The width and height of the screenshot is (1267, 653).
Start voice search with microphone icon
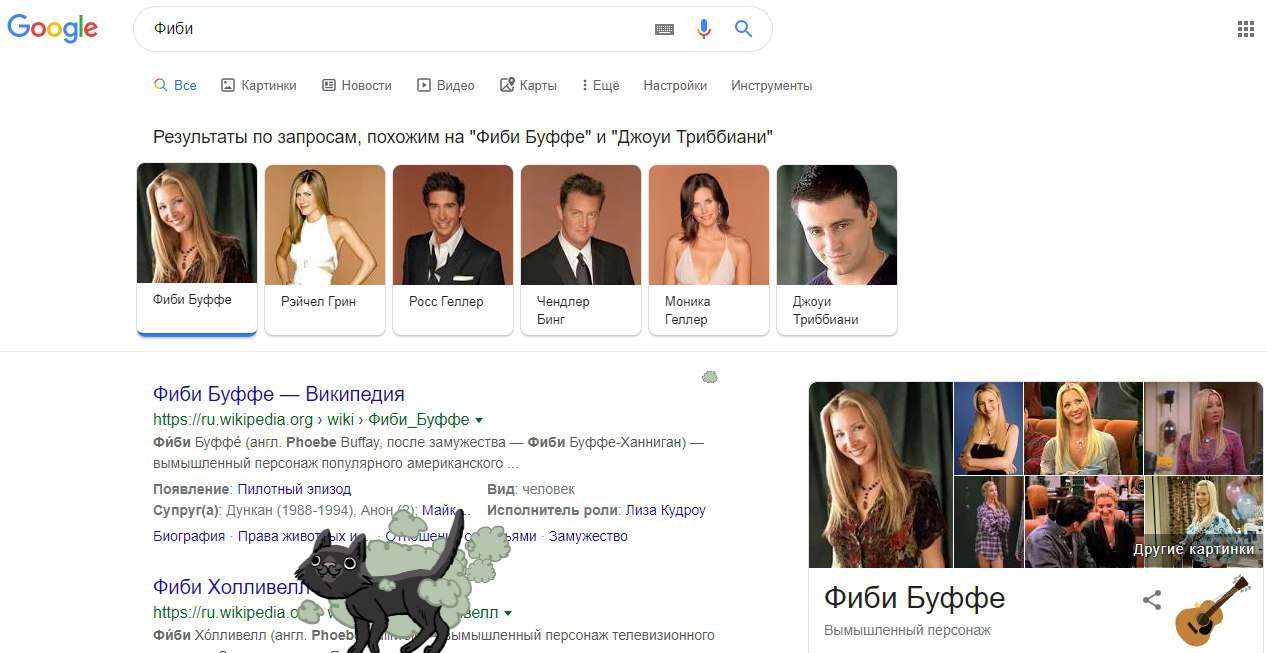[x=704, y=29]
